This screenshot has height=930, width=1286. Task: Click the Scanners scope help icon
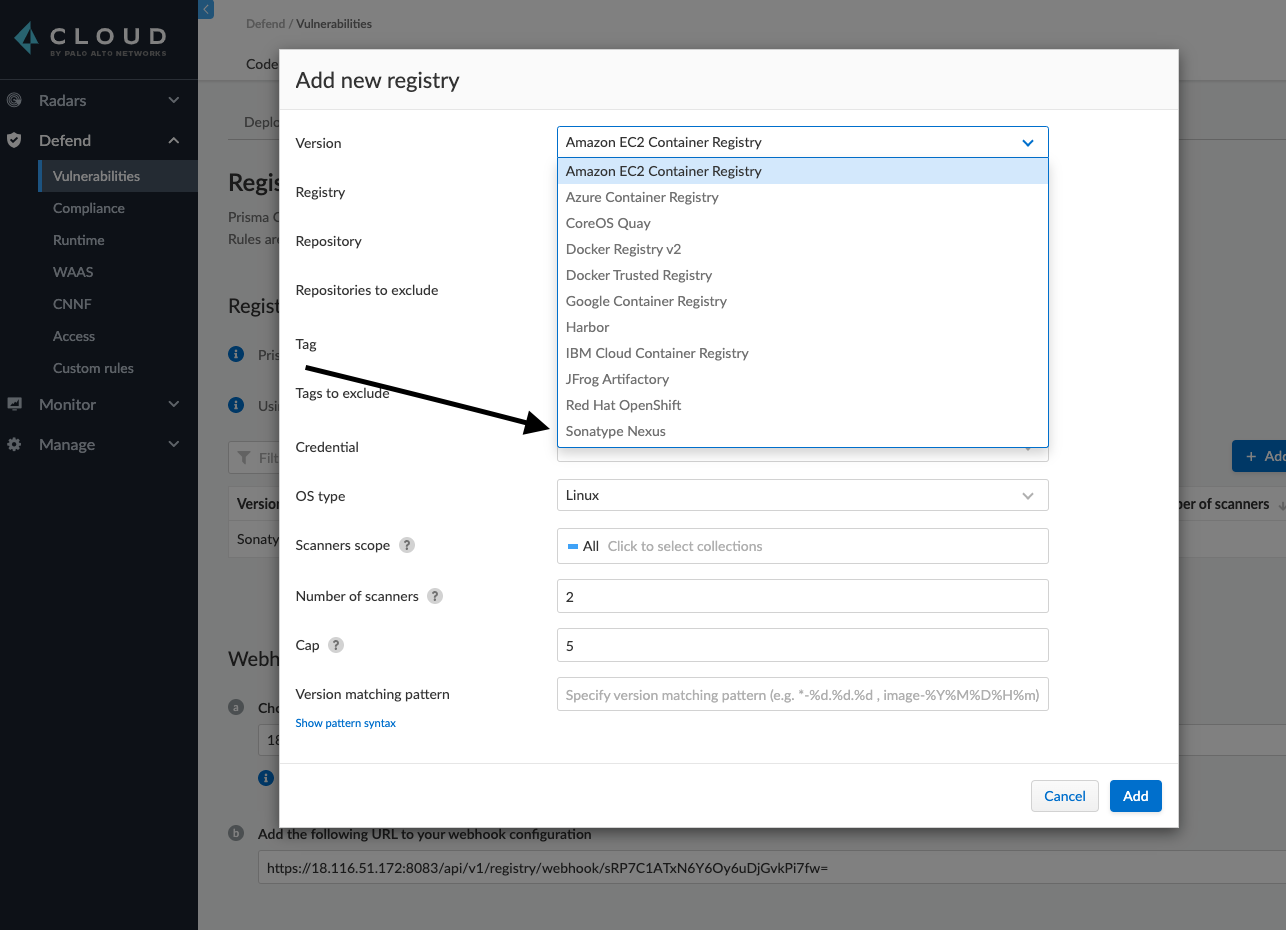[x=407, y=546]
